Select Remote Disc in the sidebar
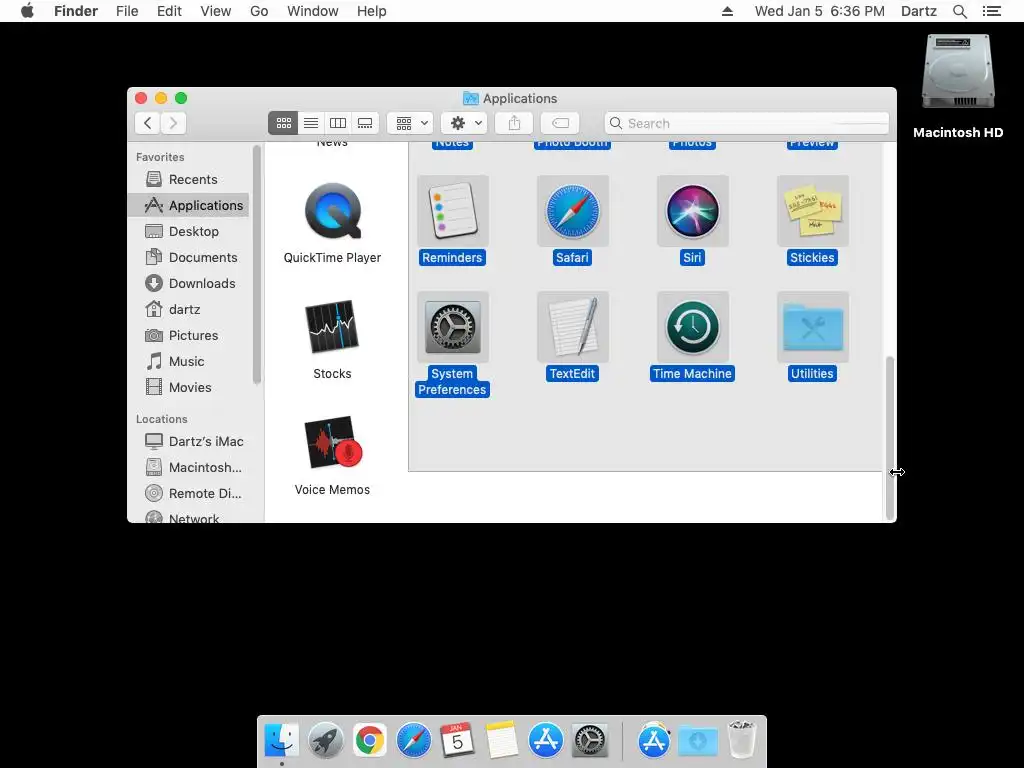The width and height of the screenshot is (1024, 768). [x=188, y=494]
